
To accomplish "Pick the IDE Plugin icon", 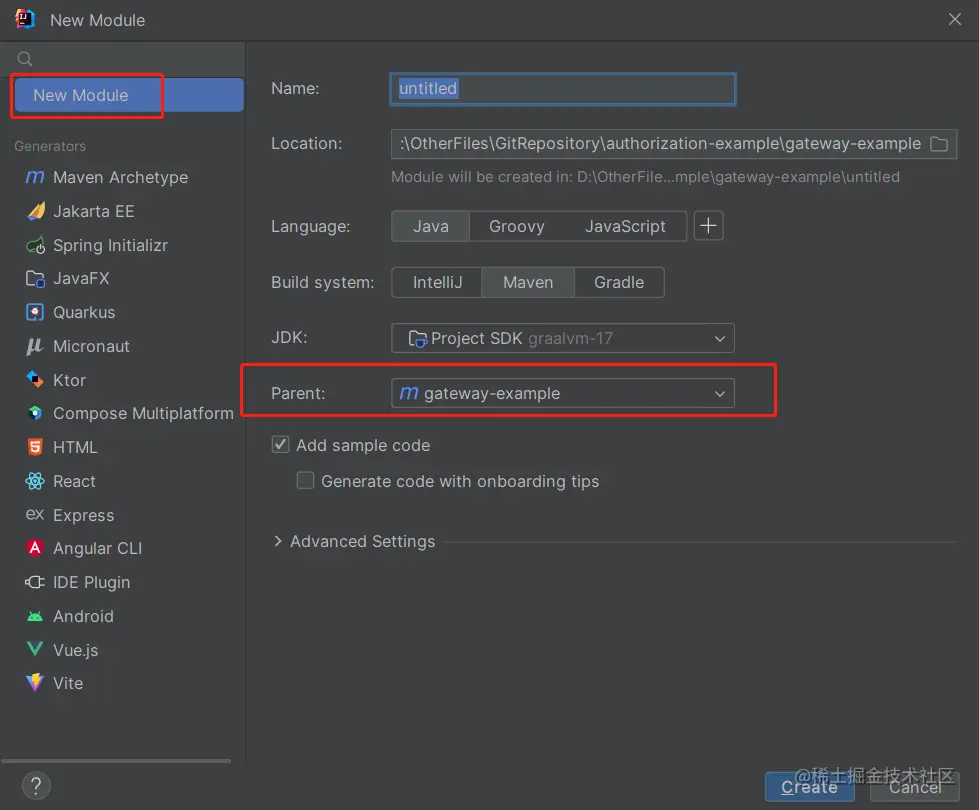I will pos(35,582).
